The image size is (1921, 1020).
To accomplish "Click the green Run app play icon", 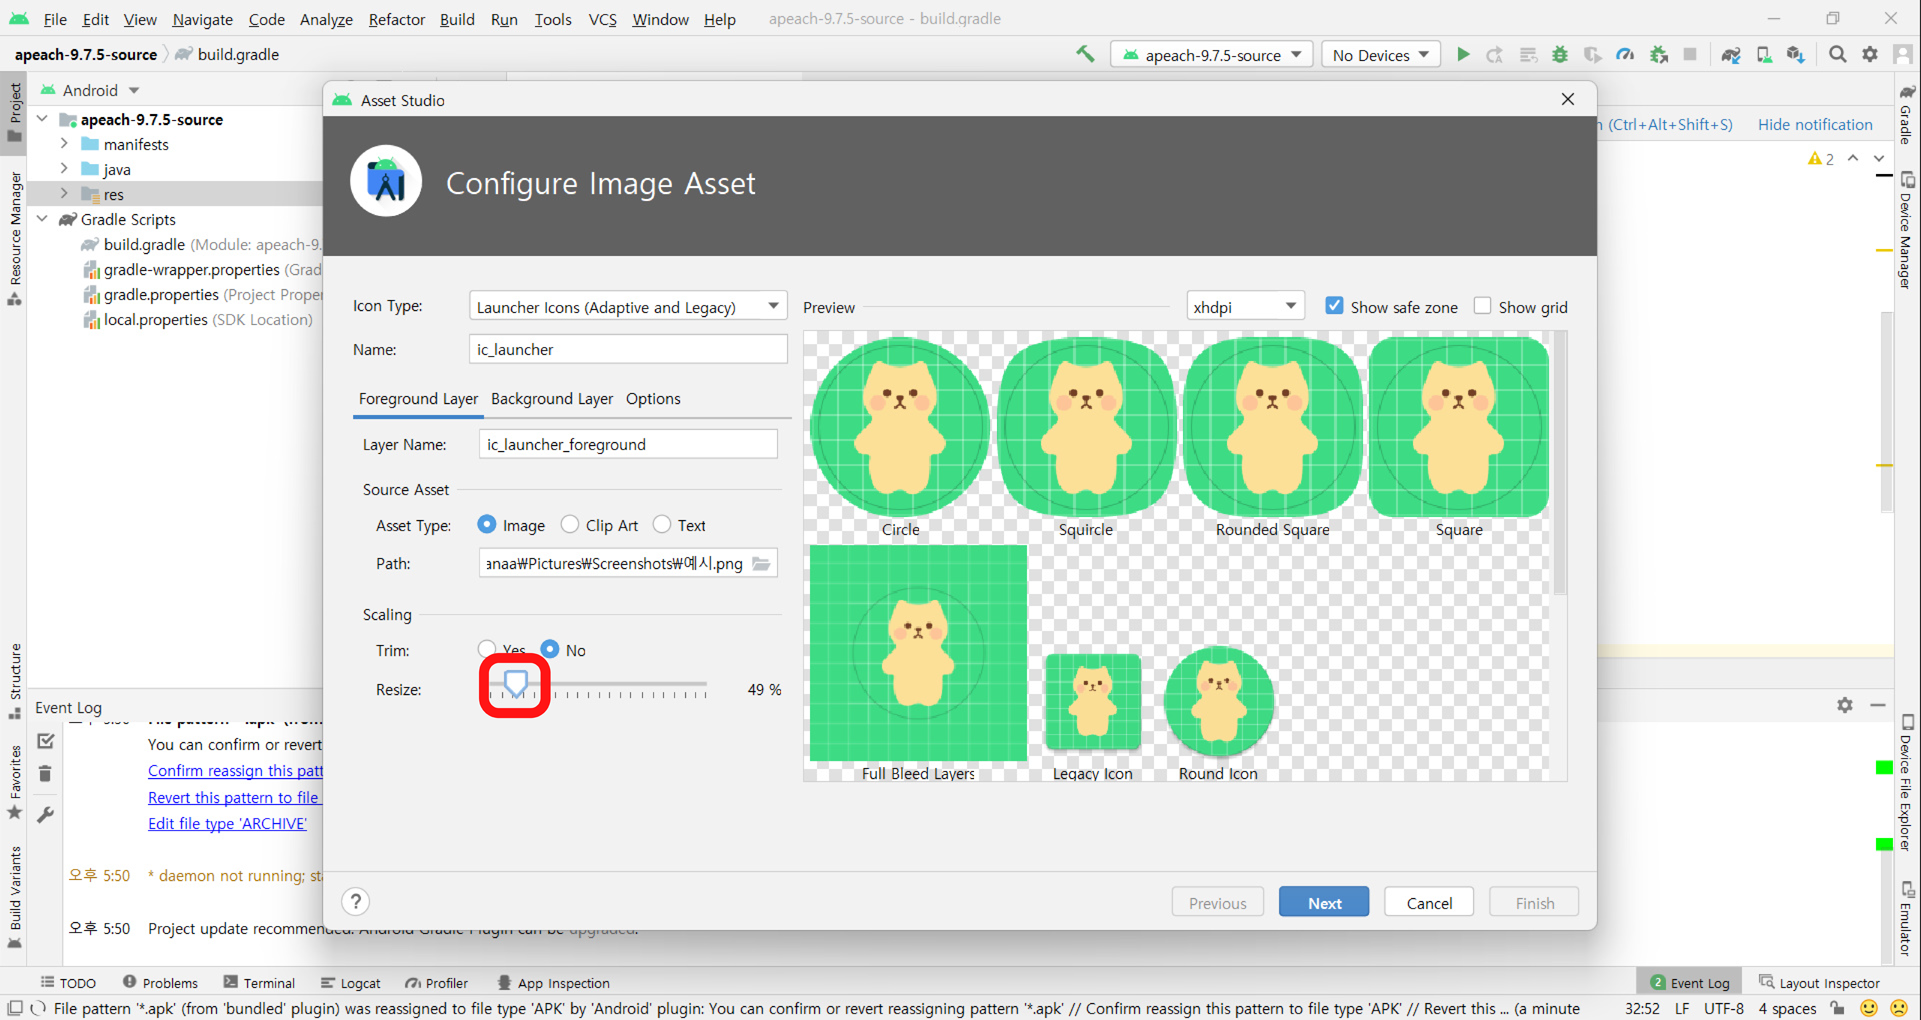I will pos(1463,54).
